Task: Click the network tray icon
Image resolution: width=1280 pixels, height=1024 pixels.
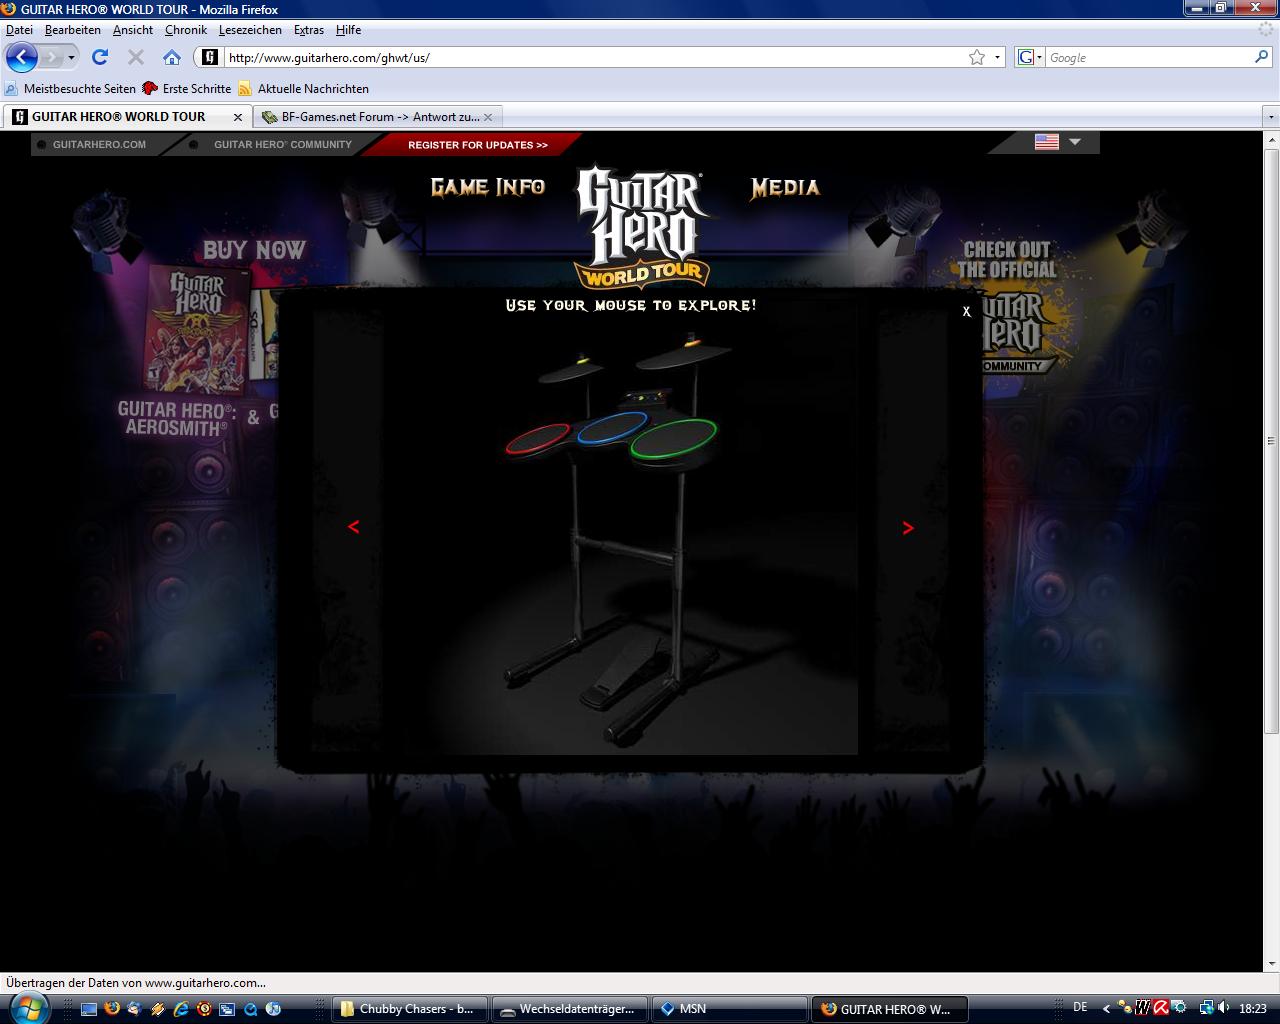Action: (x=1206, y=1008)
